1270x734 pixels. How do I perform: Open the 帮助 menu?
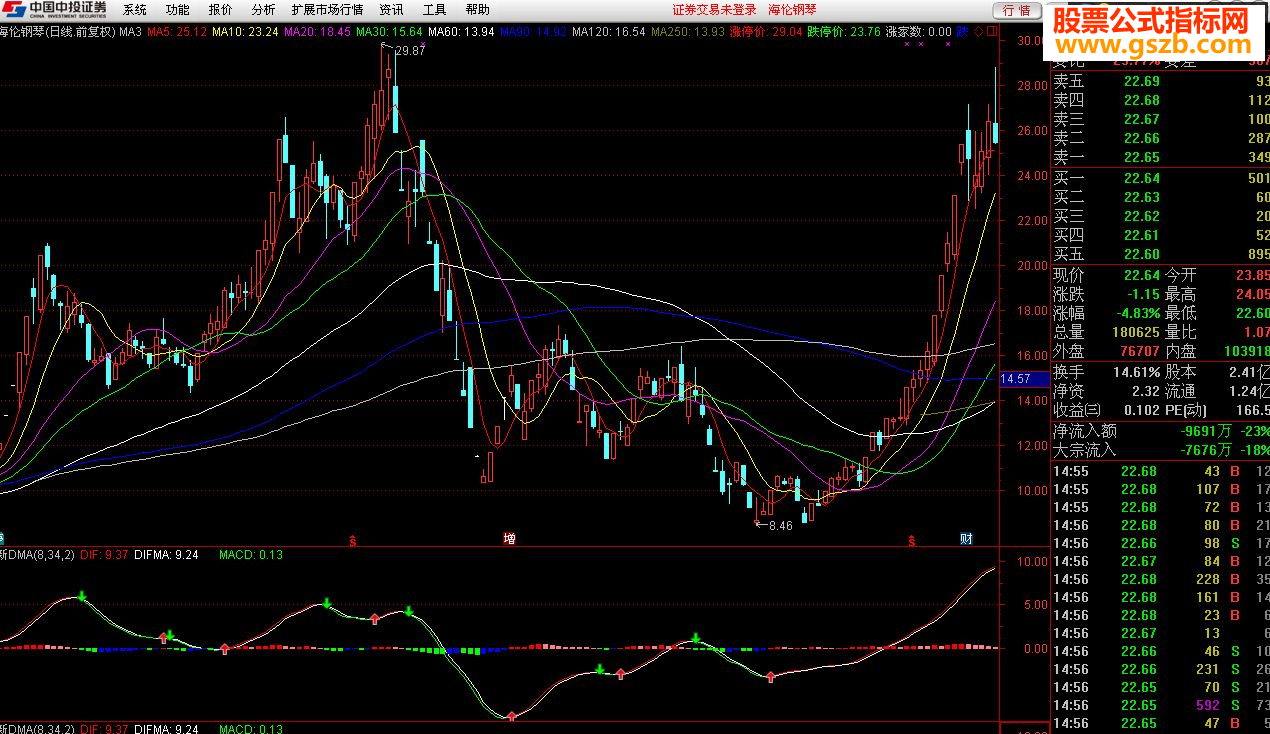pyautogui.click(x=478, y=10)
